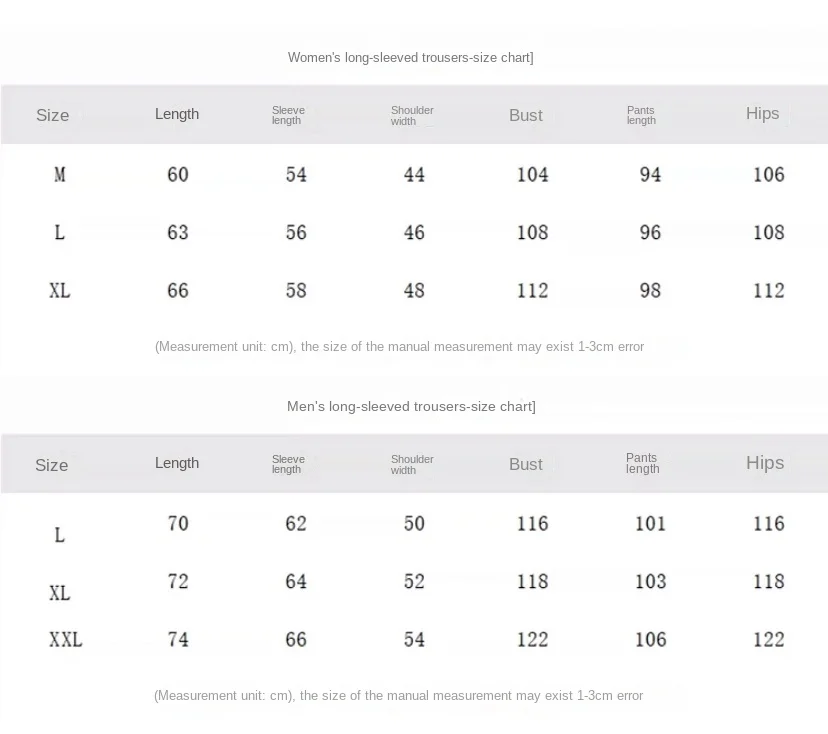
Task: Click the women's M bust value 104
Action: pyautogui.click(x=532, y=175)
